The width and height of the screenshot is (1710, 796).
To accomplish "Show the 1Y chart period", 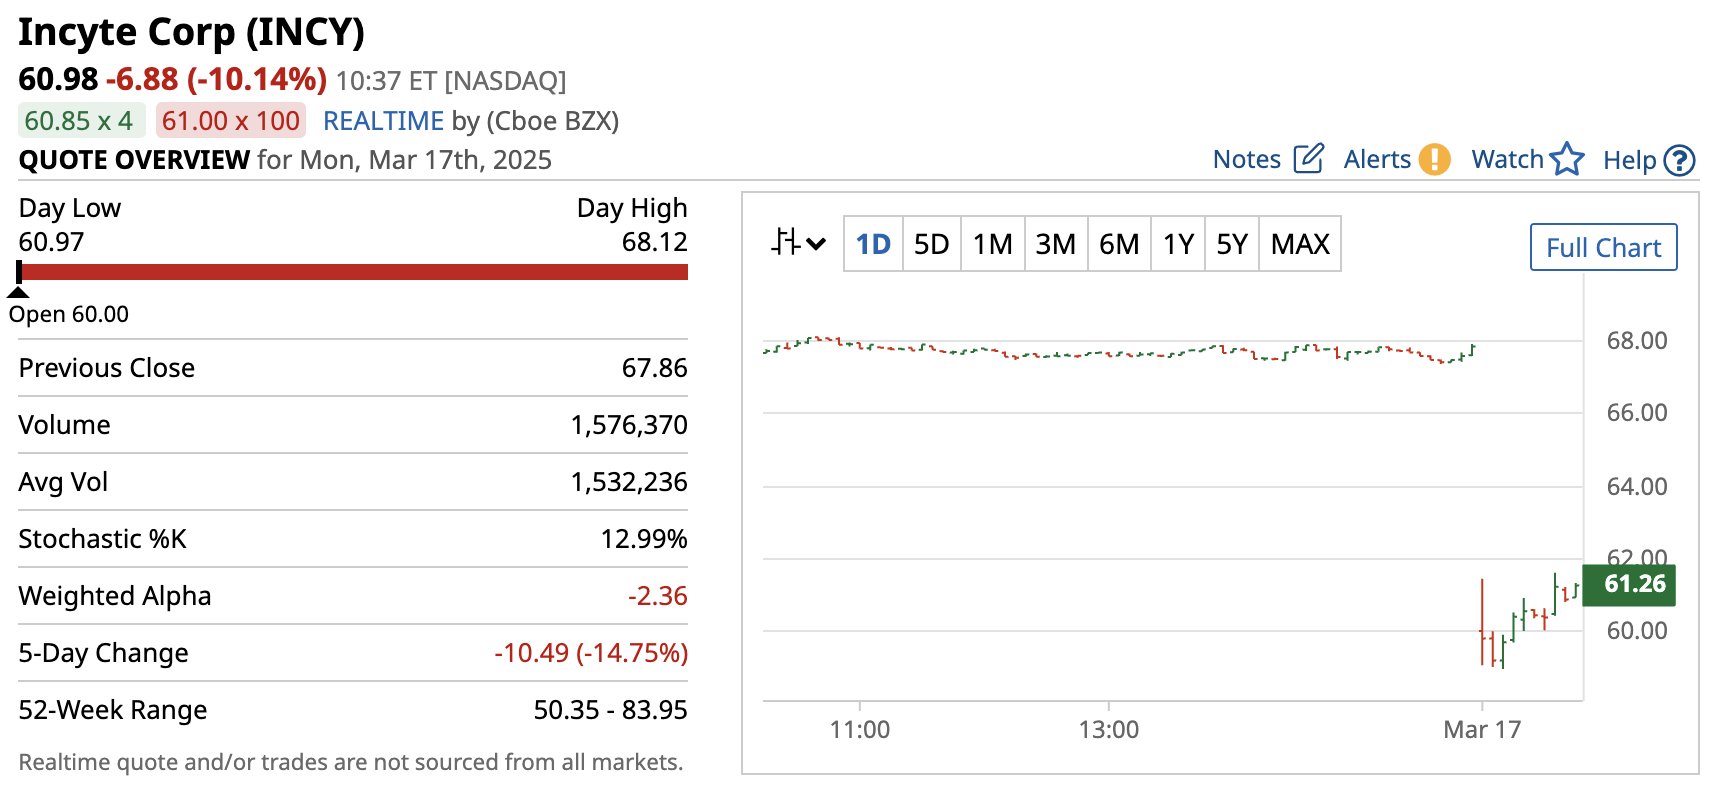I will tap(1178, 244).
